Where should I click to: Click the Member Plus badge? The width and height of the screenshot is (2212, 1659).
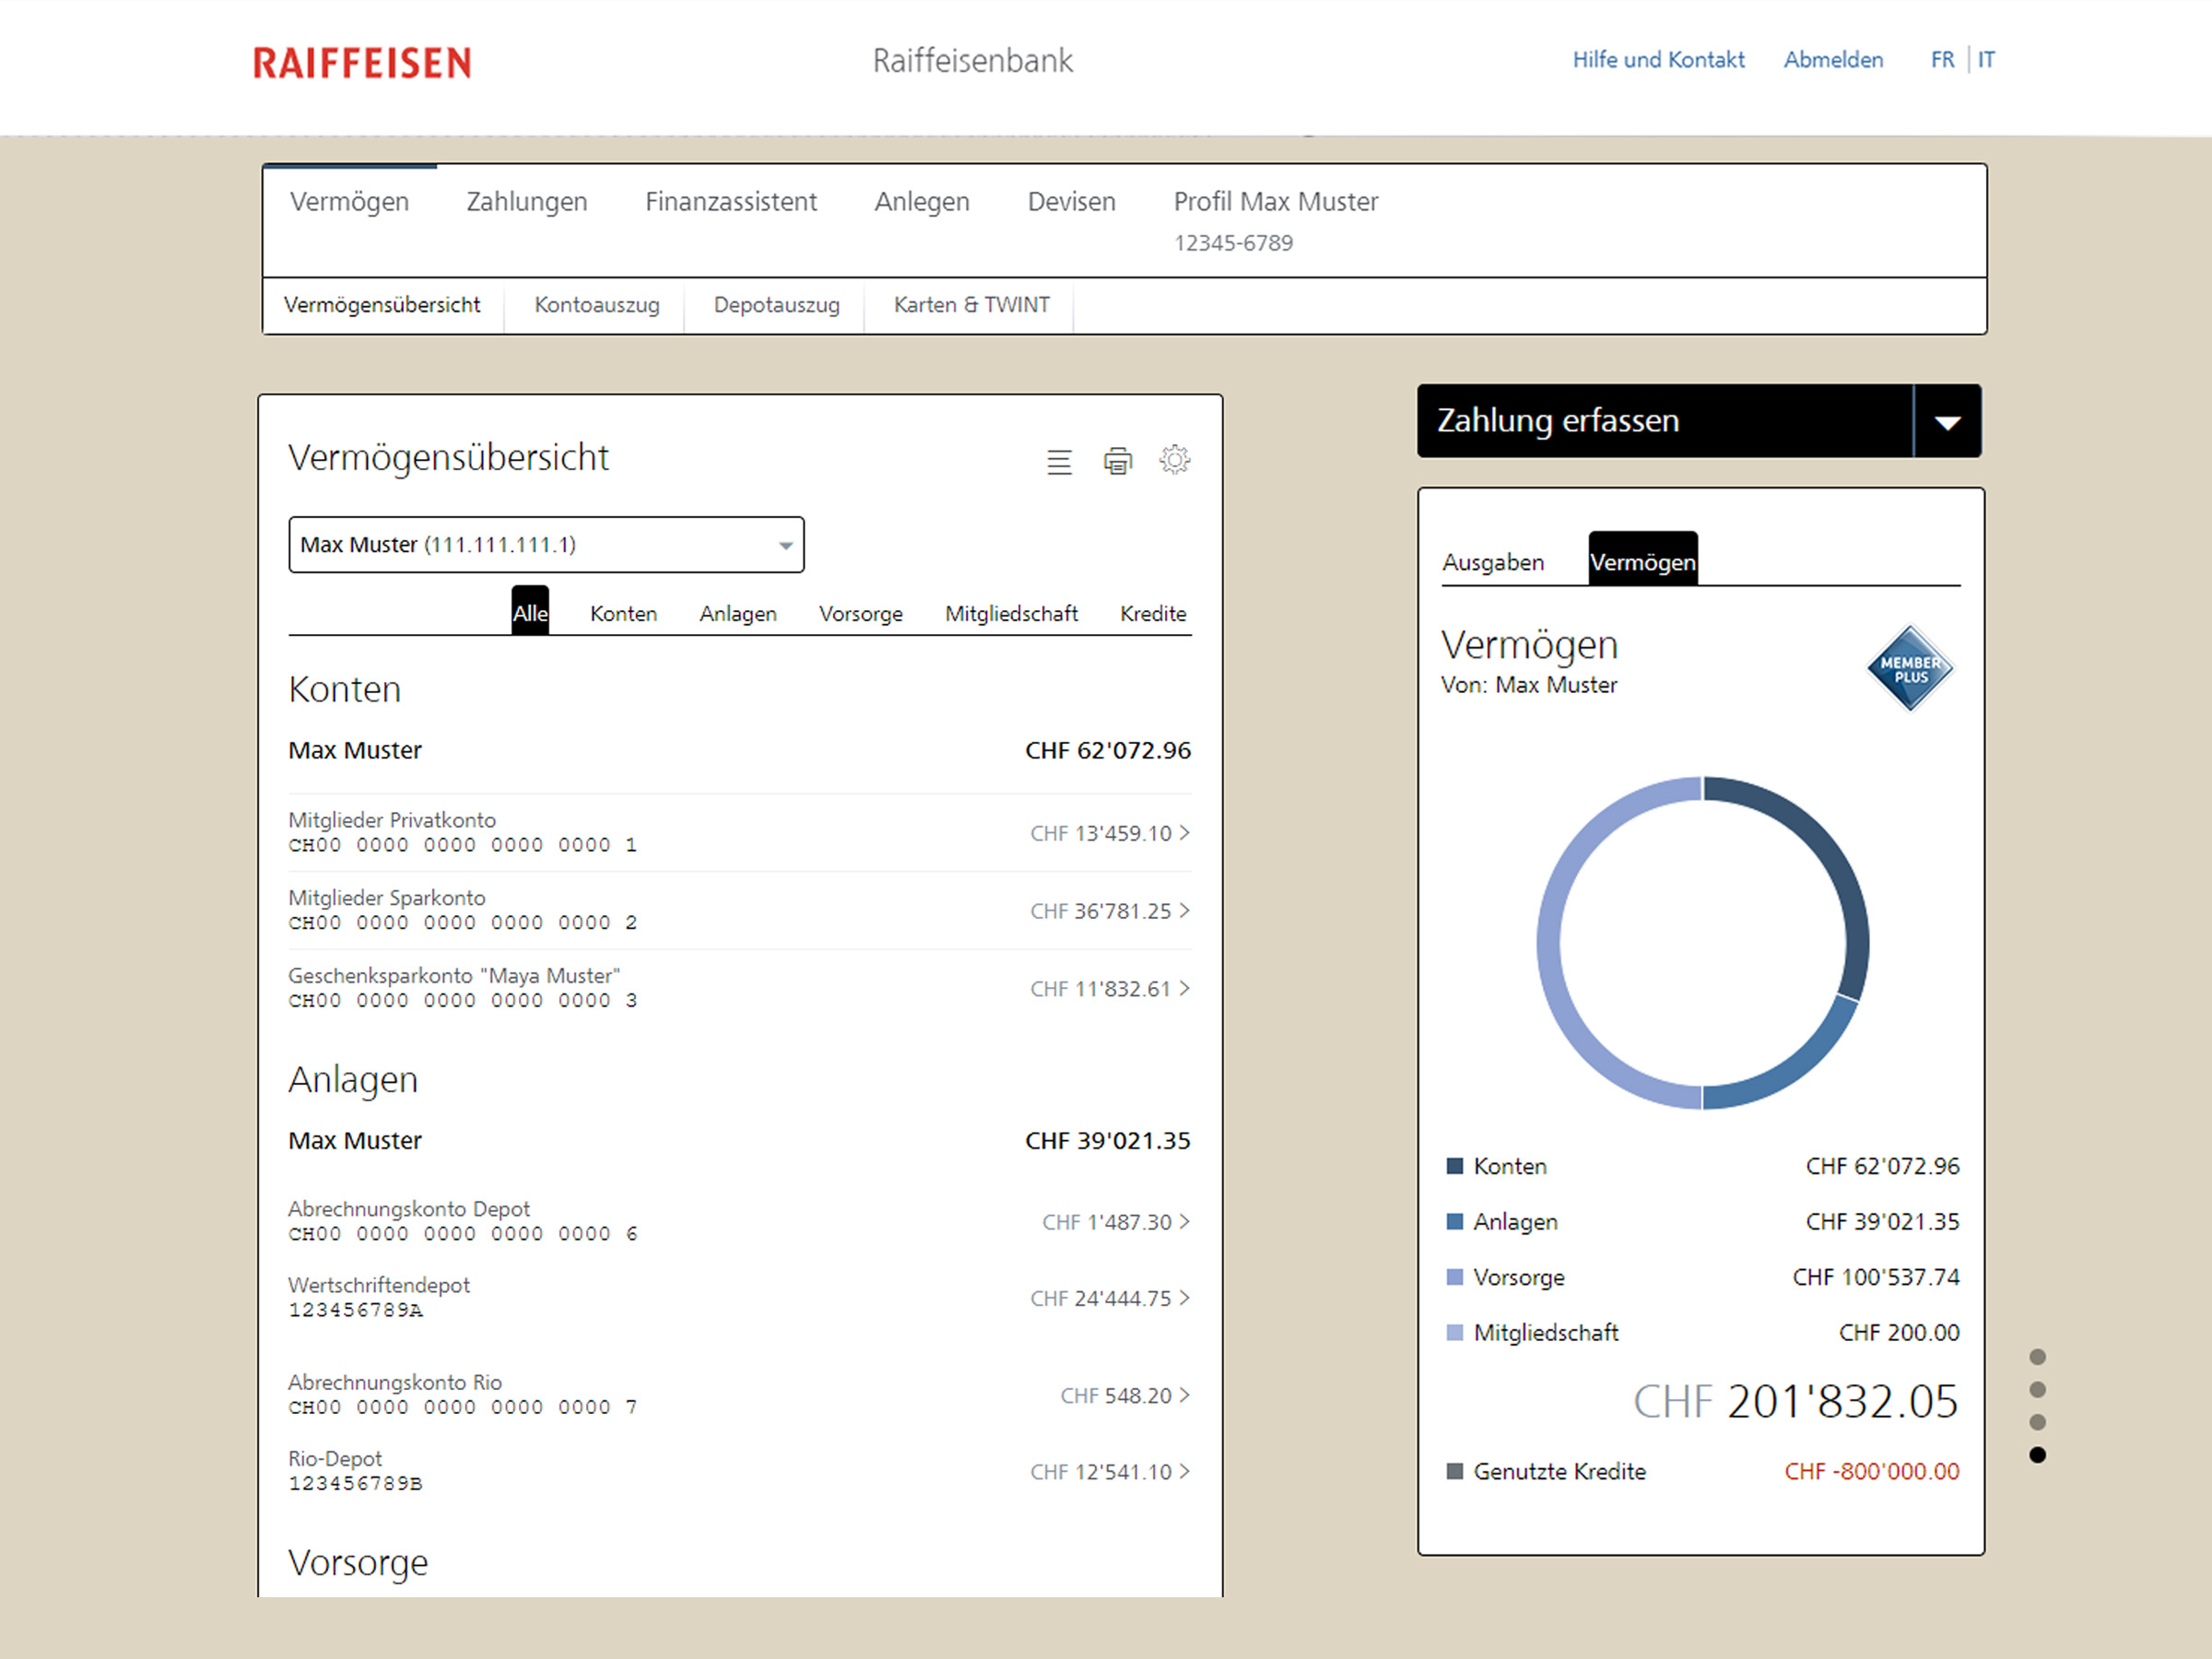[1909, 668]
